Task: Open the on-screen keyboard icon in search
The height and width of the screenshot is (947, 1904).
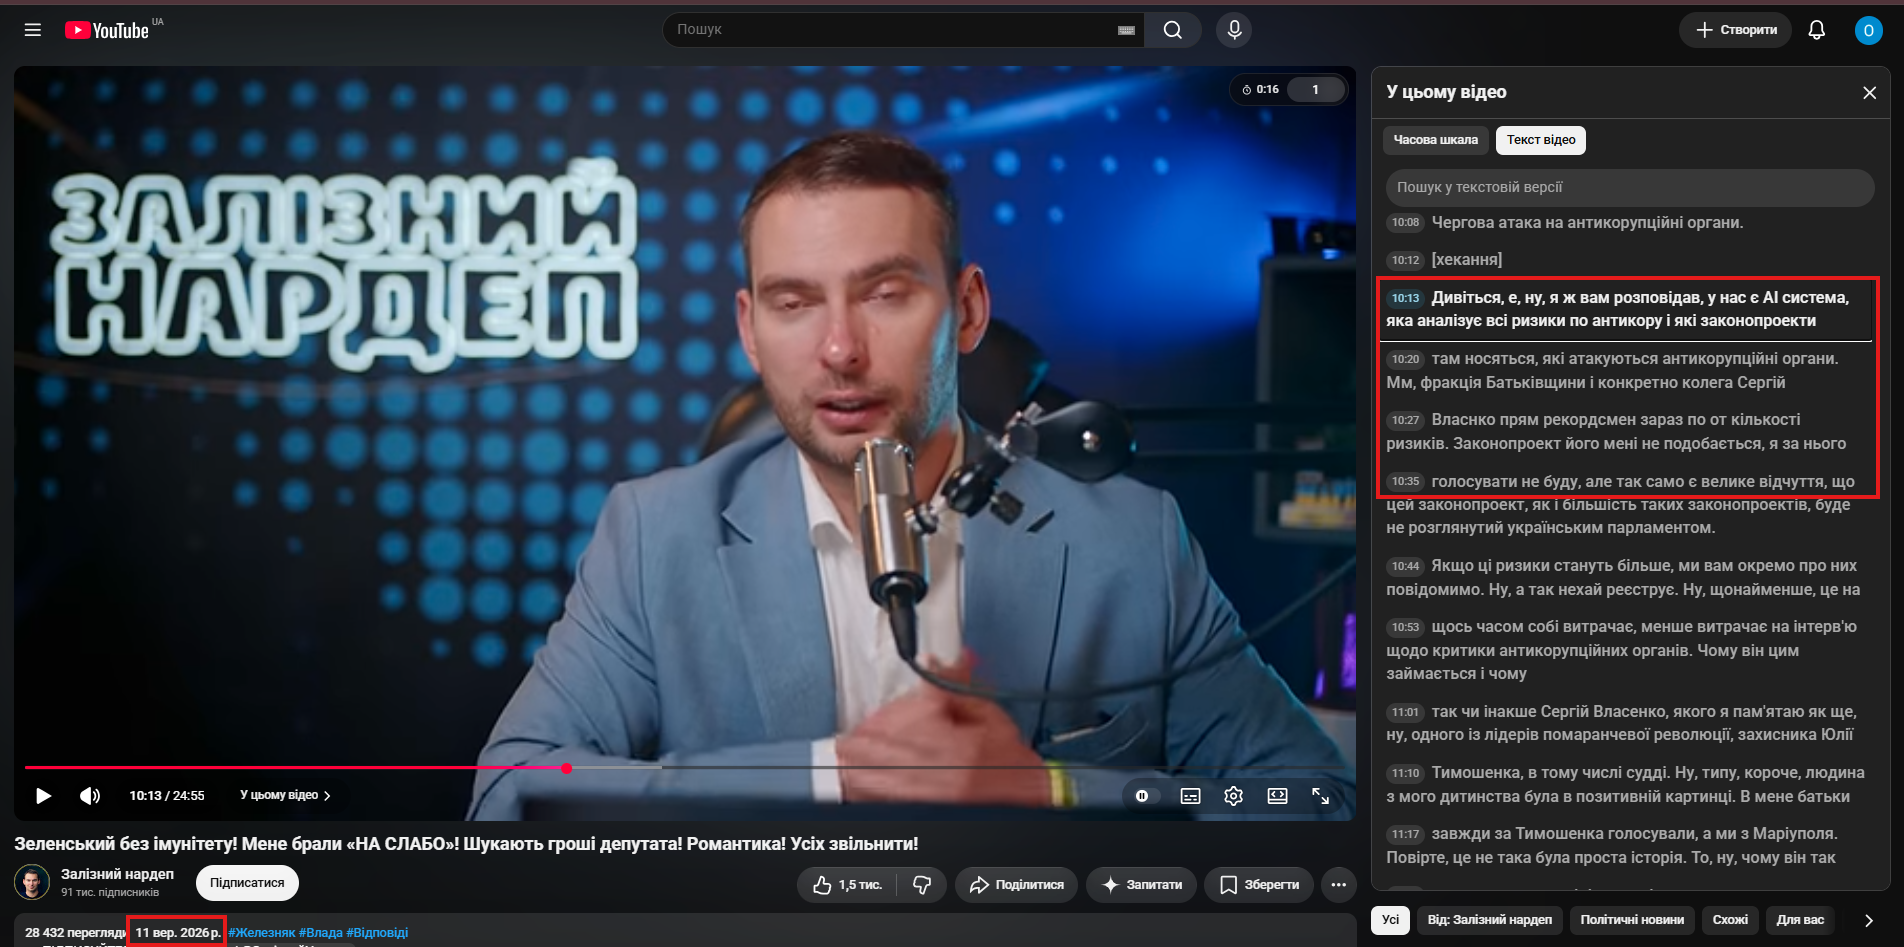Action: point(1126,30)
